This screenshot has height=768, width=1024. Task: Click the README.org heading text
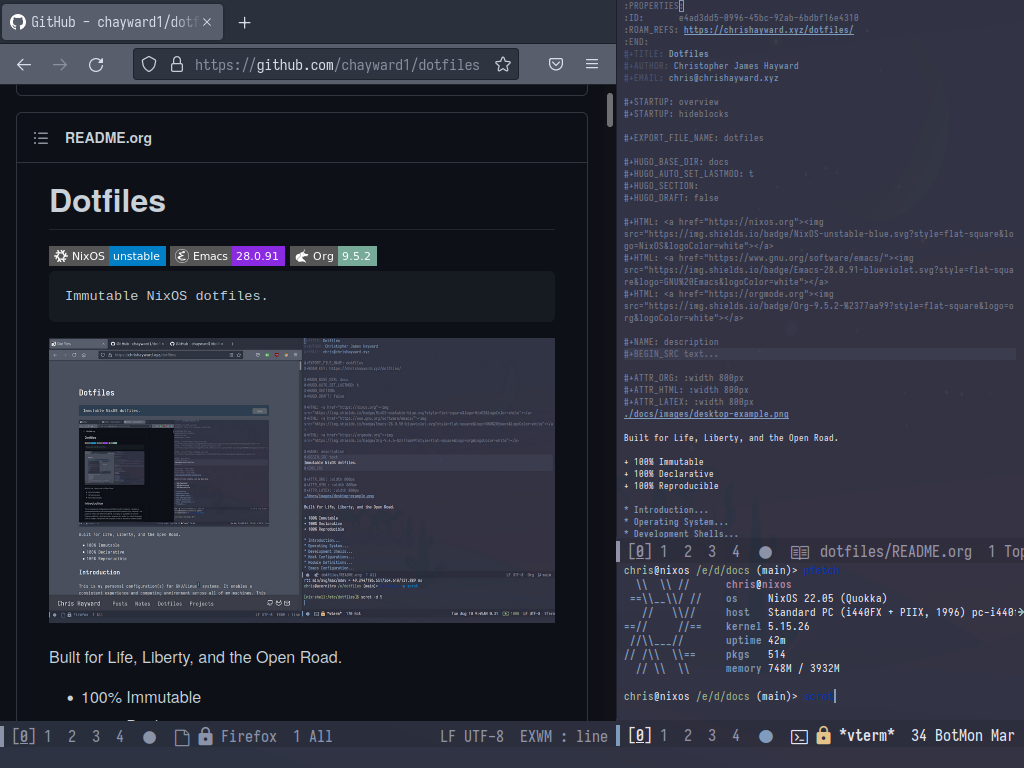tap(108, 138)
